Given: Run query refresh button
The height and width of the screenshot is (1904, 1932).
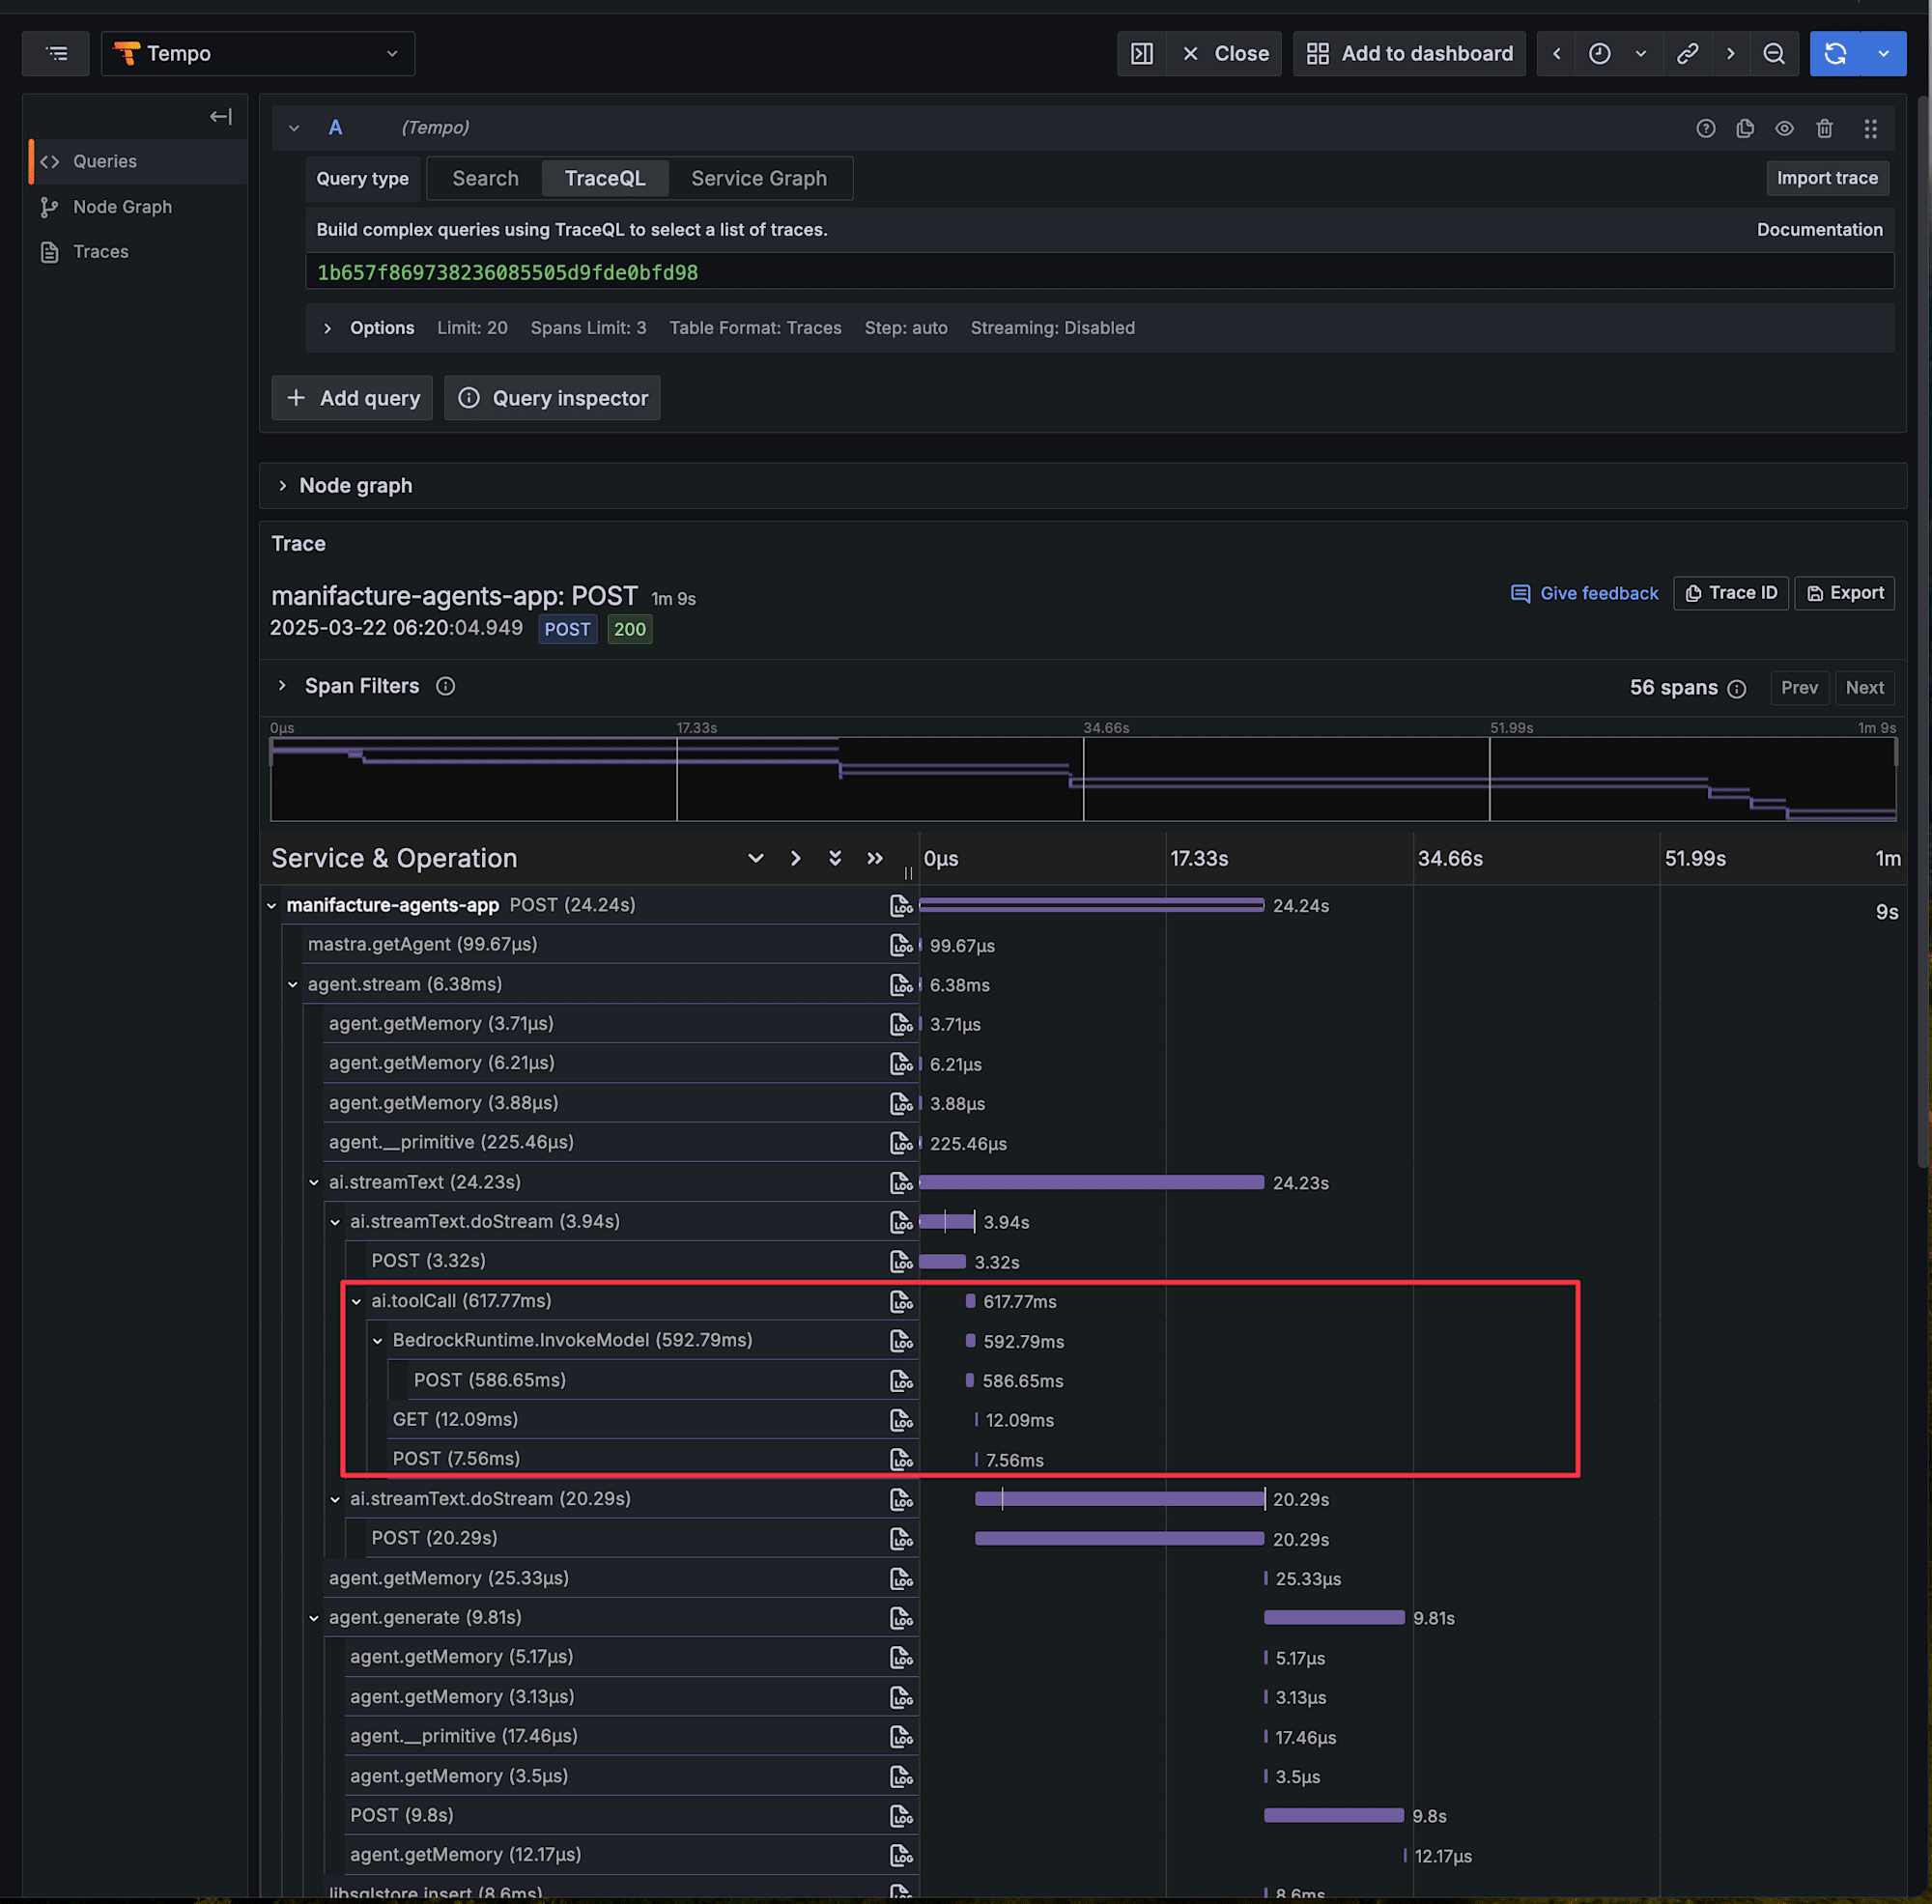Looking at the screenshot, I should [x=1835, y=54].
